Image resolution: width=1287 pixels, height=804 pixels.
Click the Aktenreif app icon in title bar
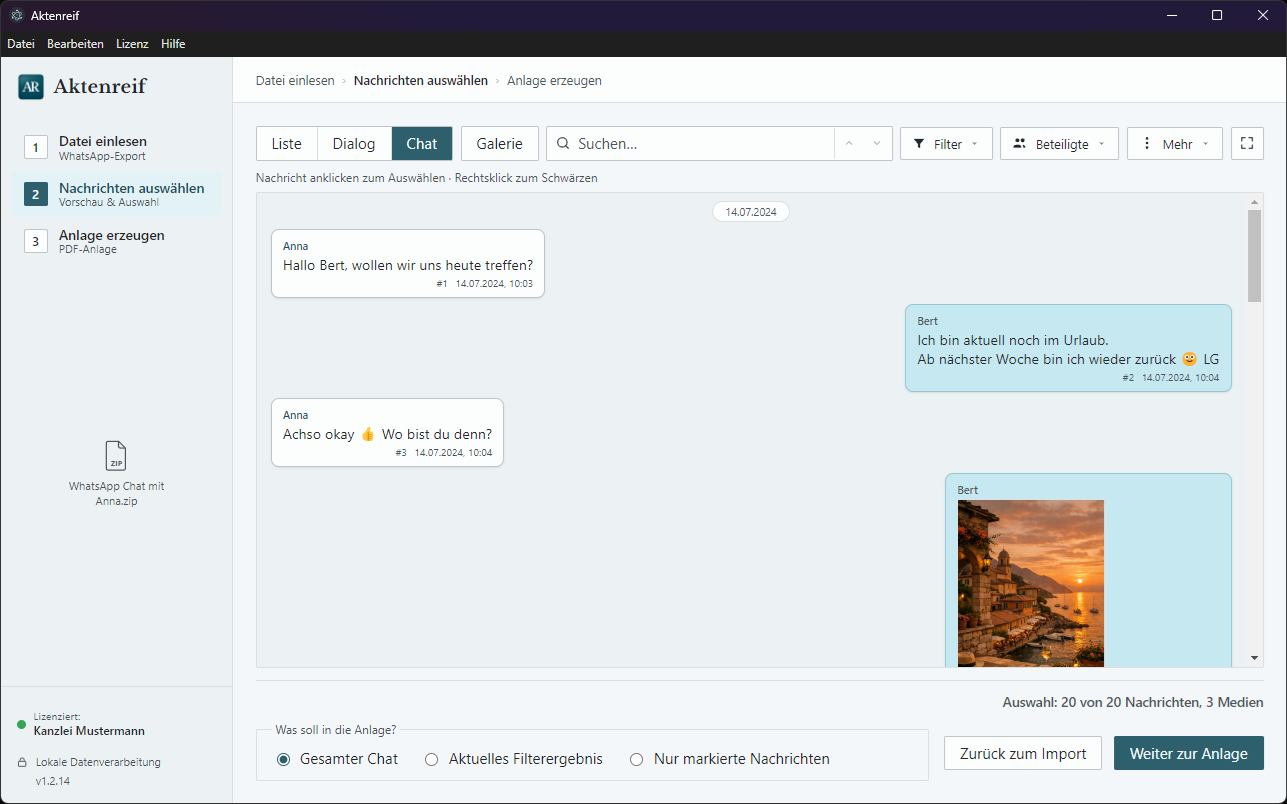(x=16, y=15)
